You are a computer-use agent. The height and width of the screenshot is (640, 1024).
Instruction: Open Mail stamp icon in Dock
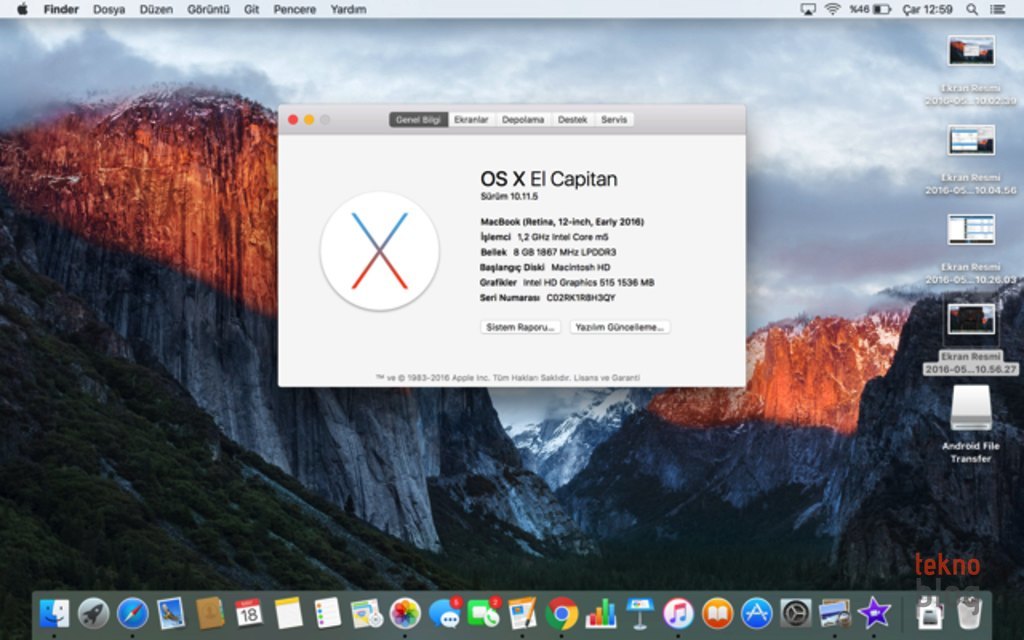pyautogui.click(x=171, y=613)
